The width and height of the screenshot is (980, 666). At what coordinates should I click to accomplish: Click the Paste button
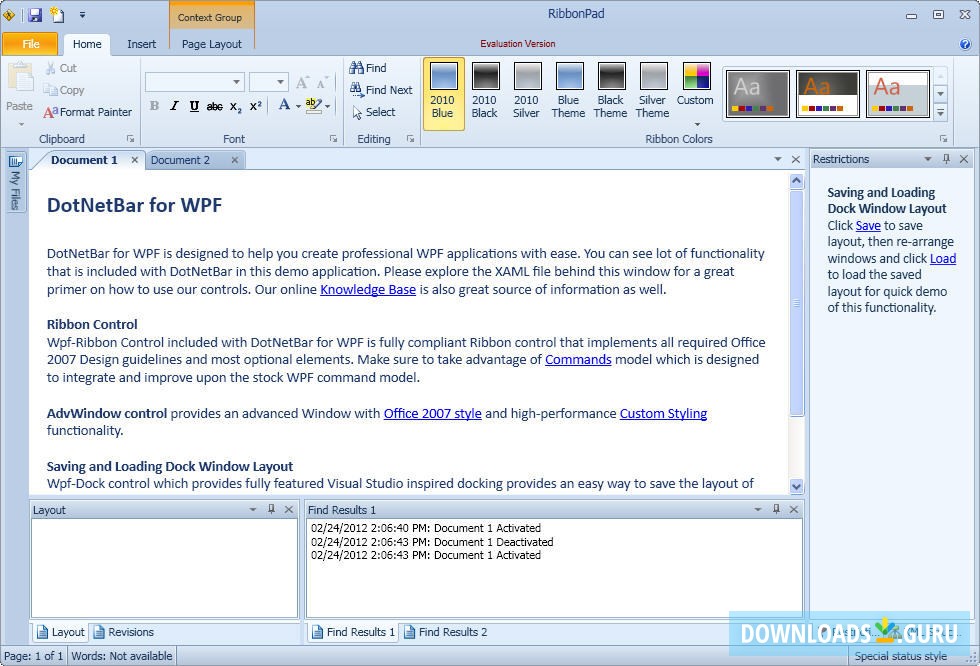tap(19, 92)
